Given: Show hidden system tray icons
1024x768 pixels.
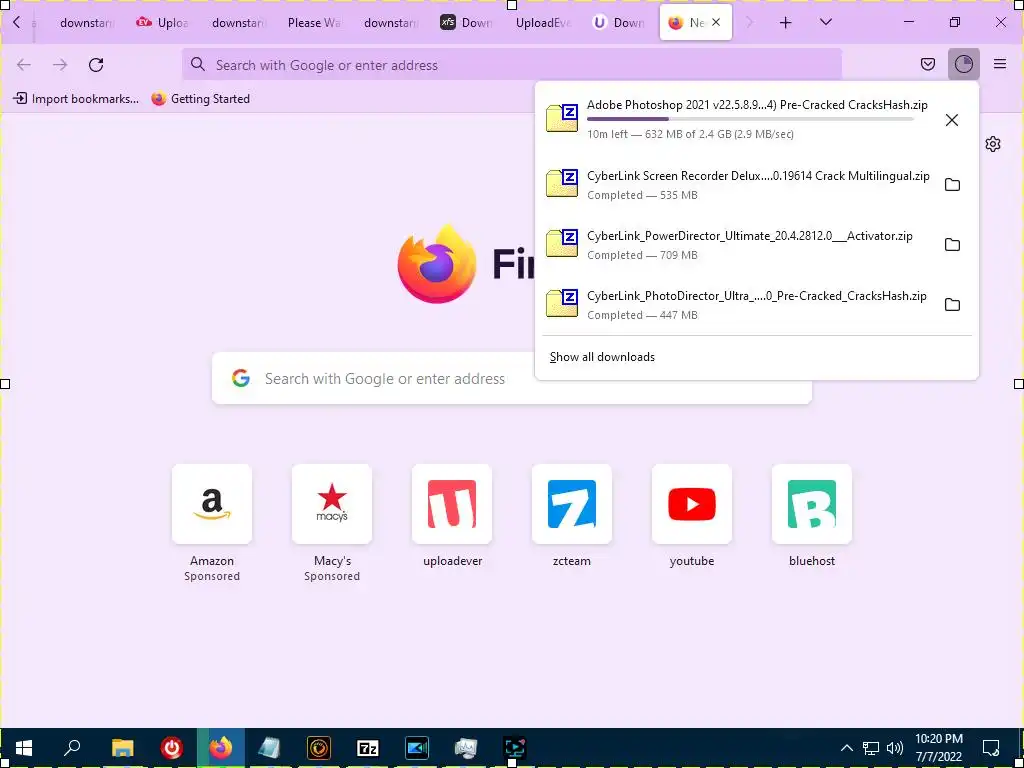Looking at the screenshot, I should 846,748.
